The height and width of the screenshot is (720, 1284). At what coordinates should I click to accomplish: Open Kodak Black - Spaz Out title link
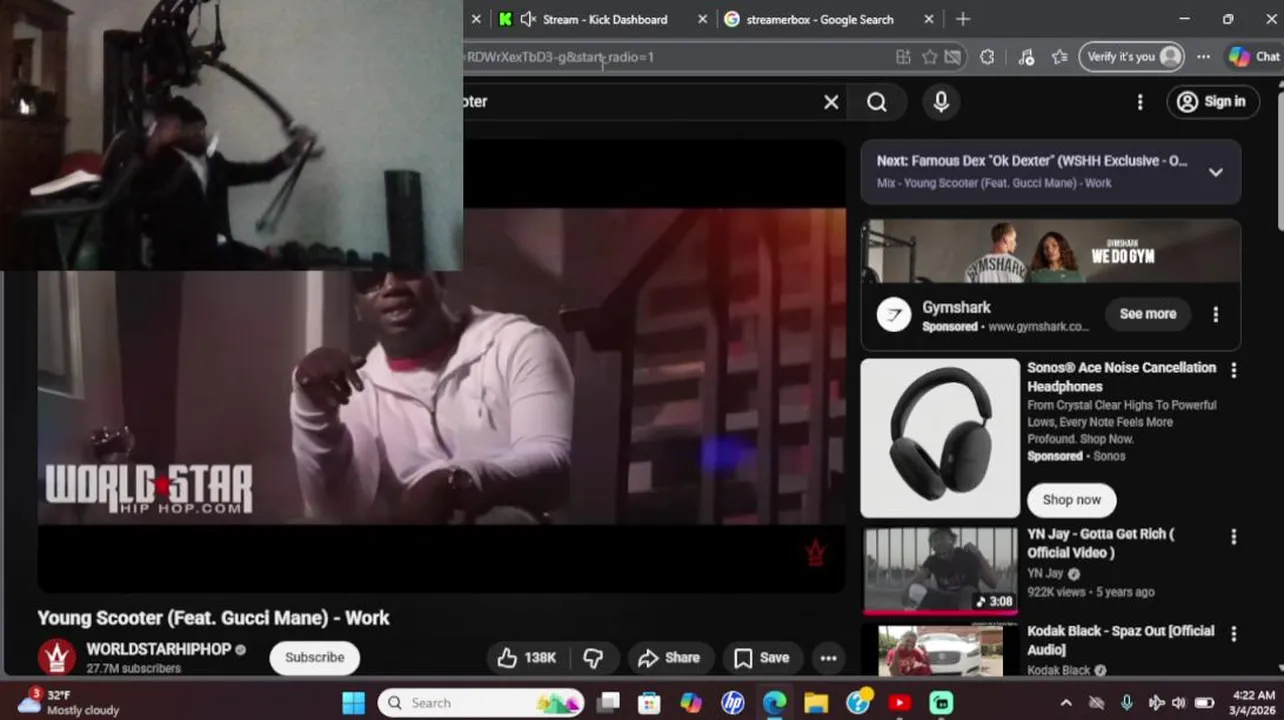point(1121,640)
